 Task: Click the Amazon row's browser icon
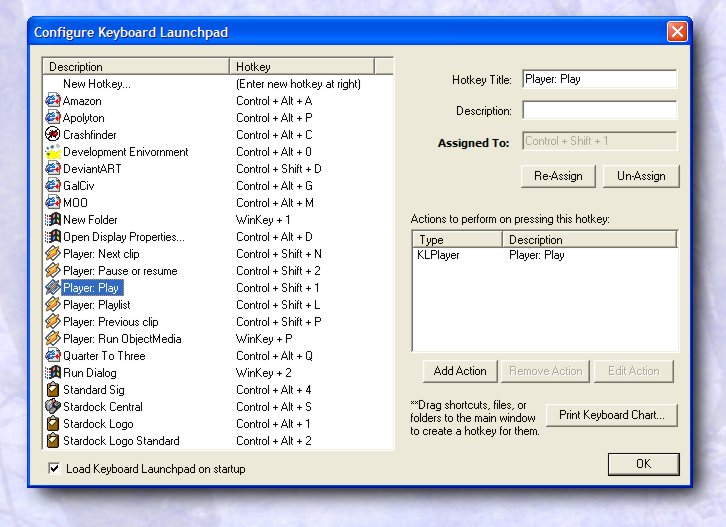click(53, 100)
